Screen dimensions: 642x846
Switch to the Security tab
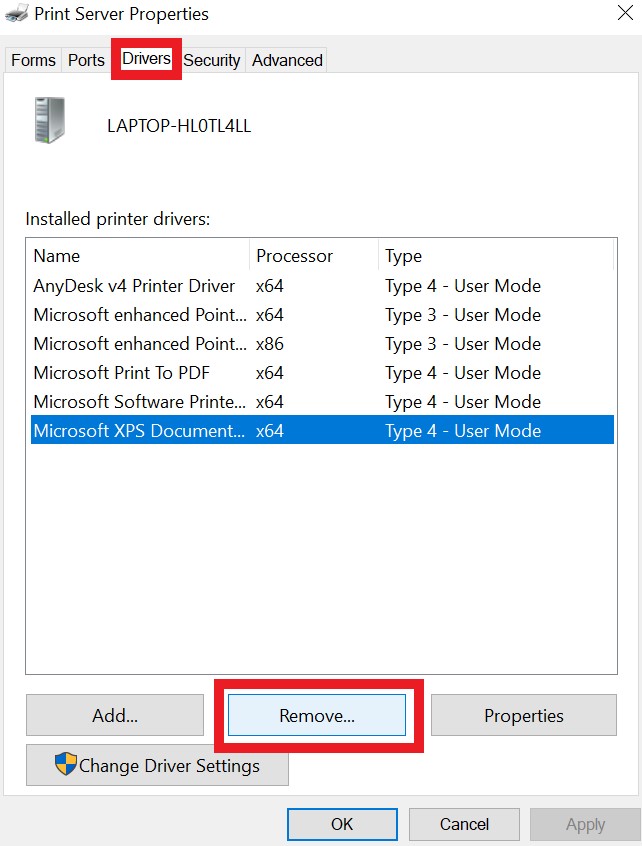pyautogui.click(x=211, y=60)
